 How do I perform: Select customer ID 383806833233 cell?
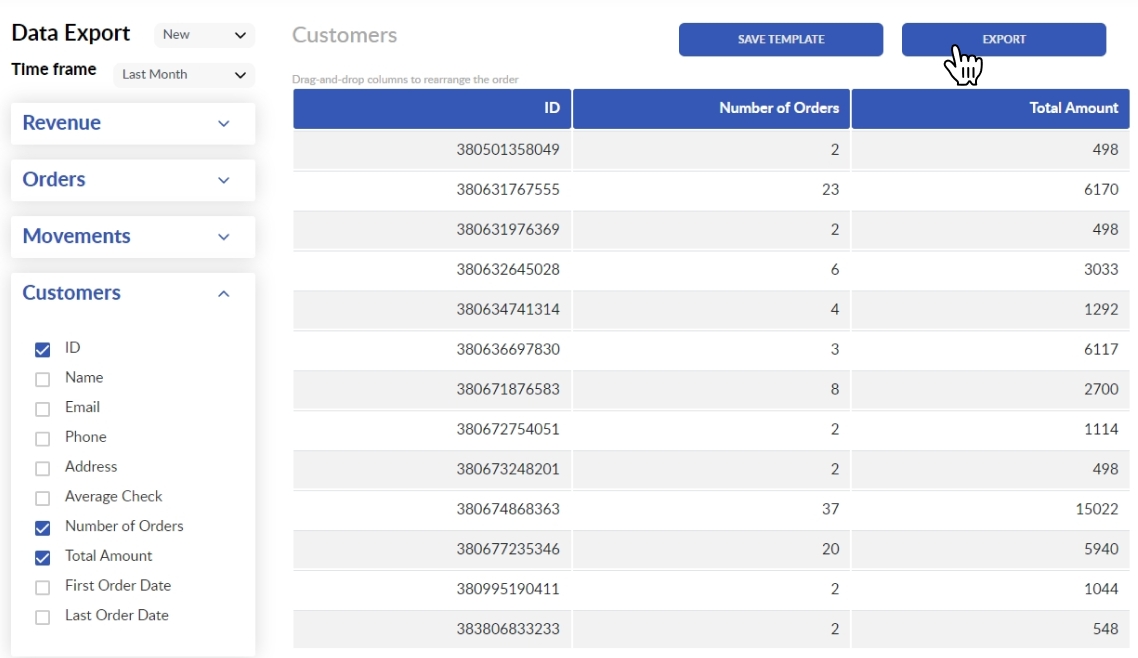coord(432,629)
